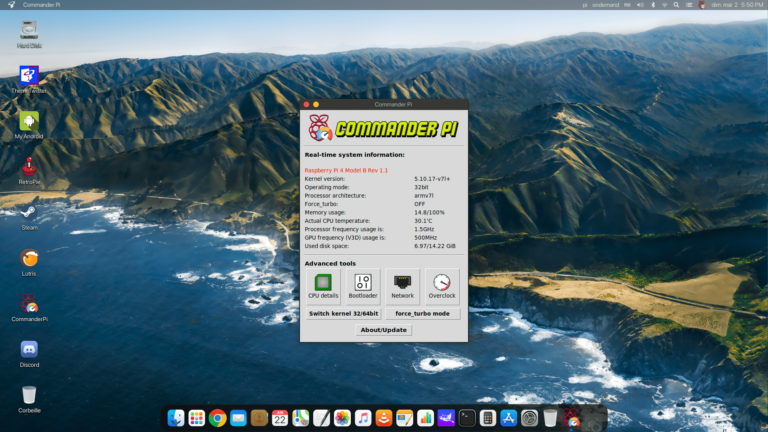
Task: Open the Pages-style document app in dock
Action: coord(405,418)
